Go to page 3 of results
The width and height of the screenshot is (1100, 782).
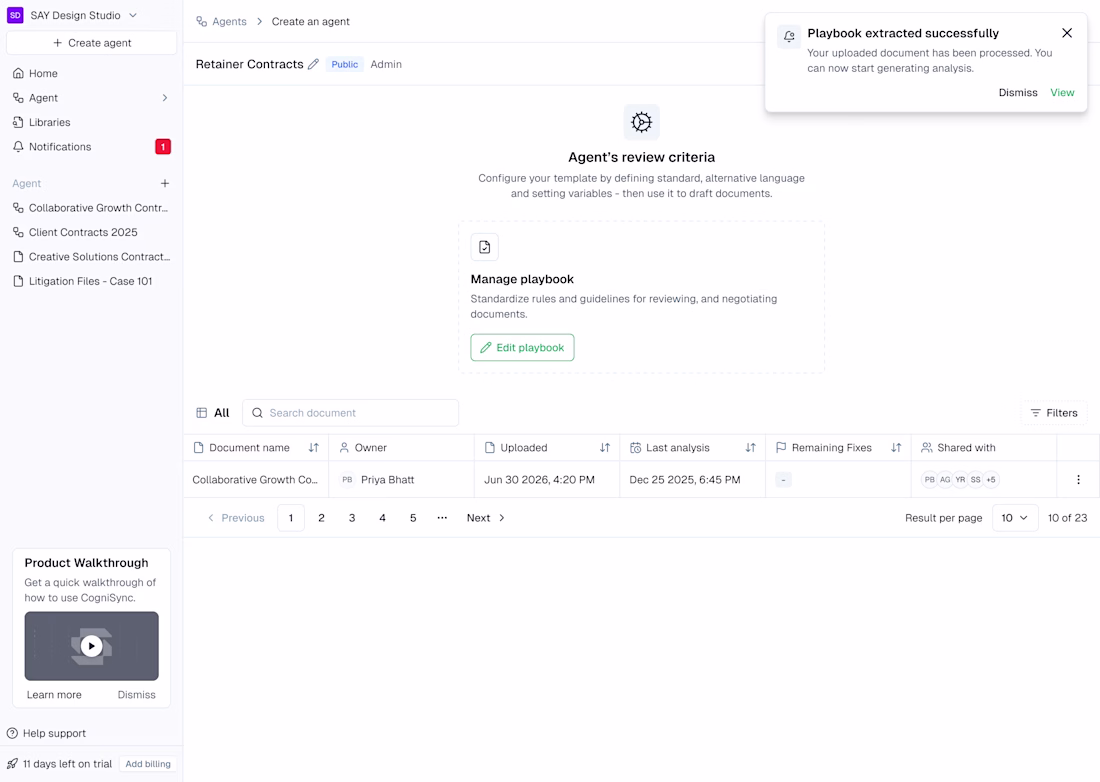point(352,518)
